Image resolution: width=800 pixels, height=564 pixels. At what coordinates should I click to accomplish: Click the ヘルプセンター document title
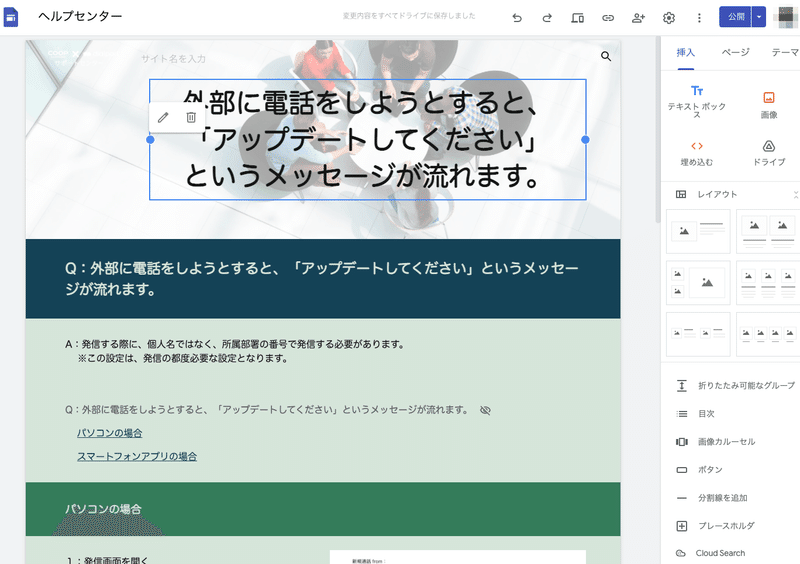click(x=80, y=16)
